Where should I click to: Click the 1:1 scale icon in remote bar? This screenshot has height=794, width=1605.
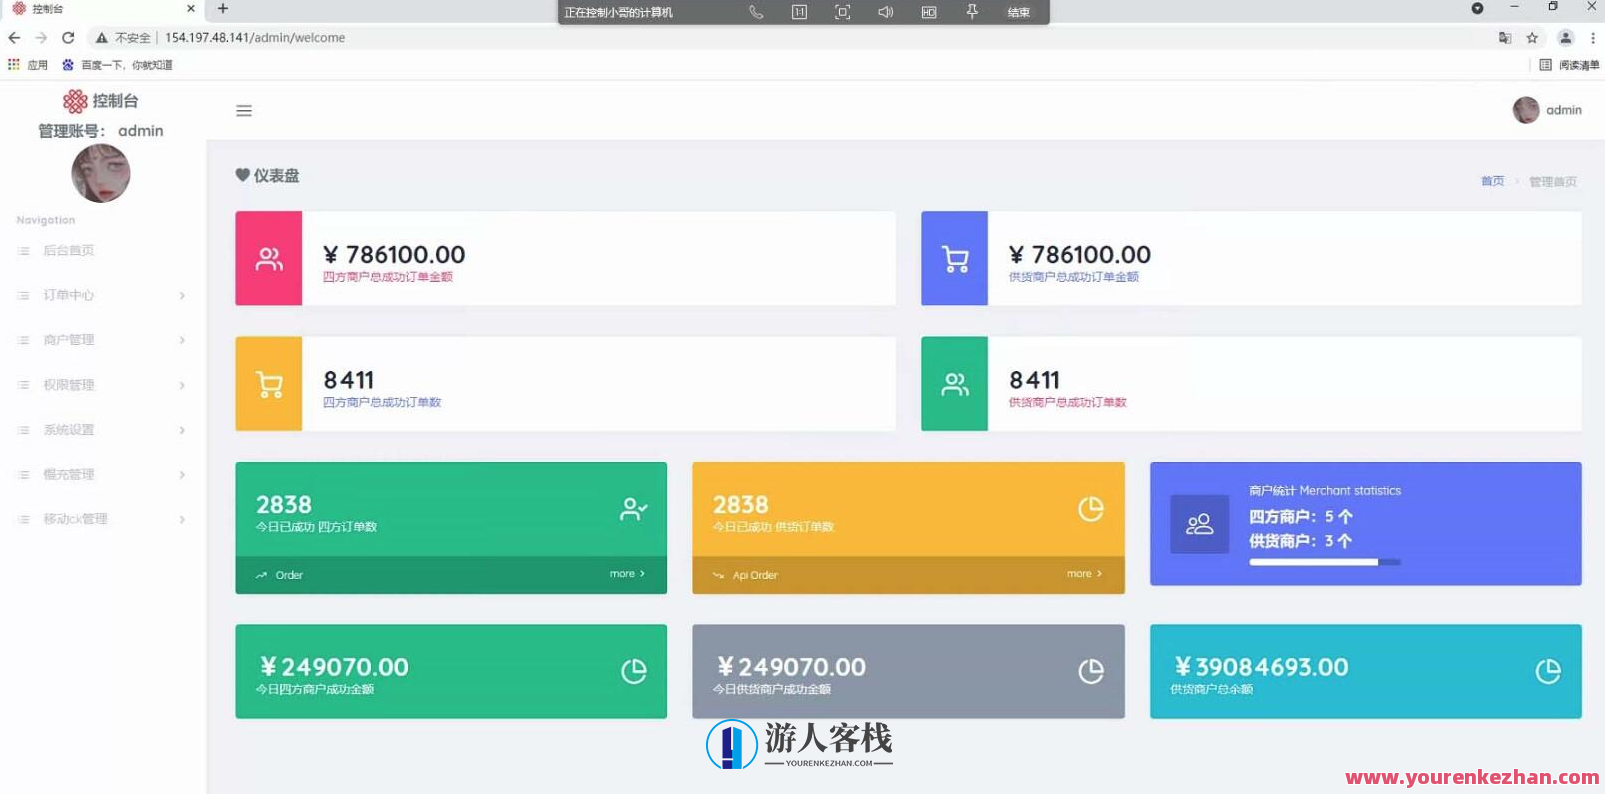click(x=799, y=12)
